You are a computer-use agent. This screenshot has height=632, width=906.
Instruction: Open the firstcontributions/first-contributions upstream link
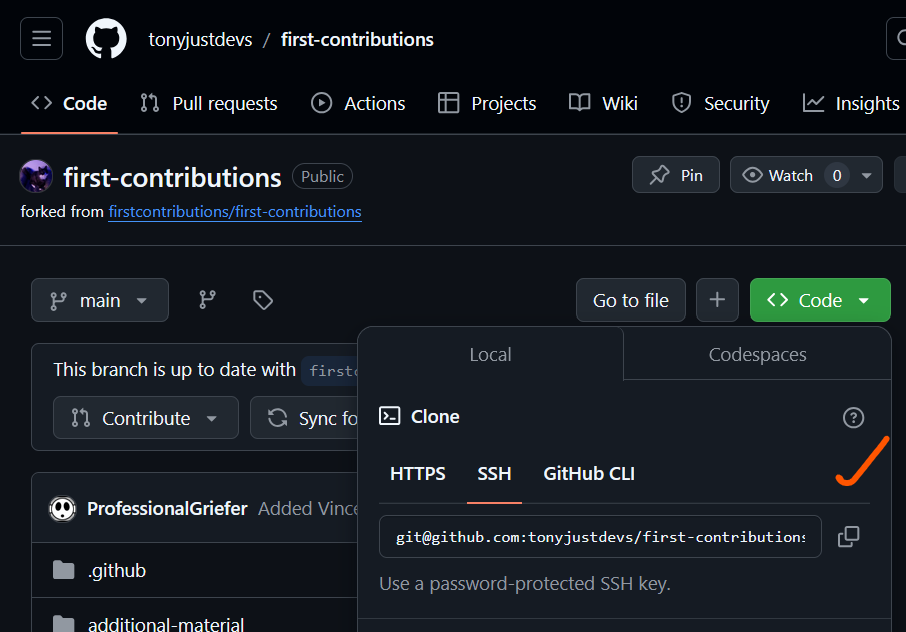point(235,212)
